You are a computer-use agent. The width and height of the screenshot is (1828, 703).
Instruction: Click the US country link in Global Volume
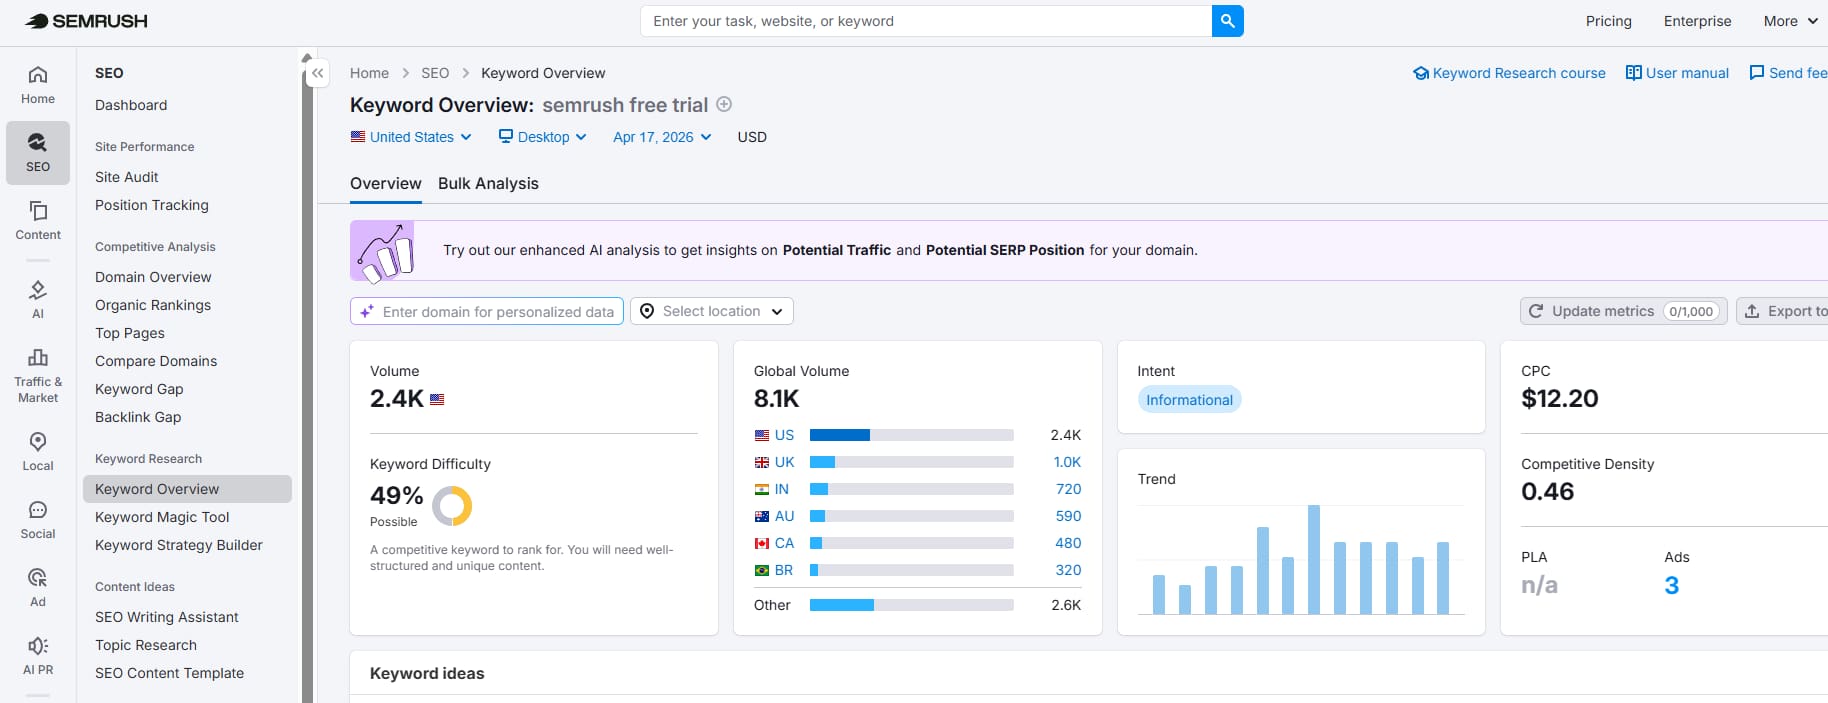click(x=784, y=435)
